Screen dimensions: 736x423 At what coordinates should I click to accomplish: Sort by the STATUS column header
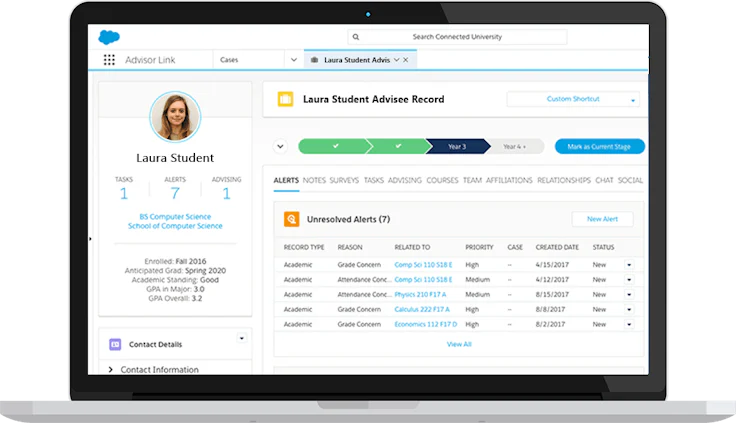click(603, 247)
